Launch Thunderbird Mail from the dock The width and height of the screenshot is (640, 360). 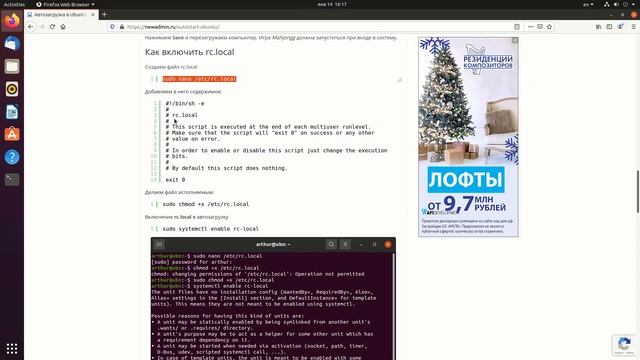(x=12, y=44)
